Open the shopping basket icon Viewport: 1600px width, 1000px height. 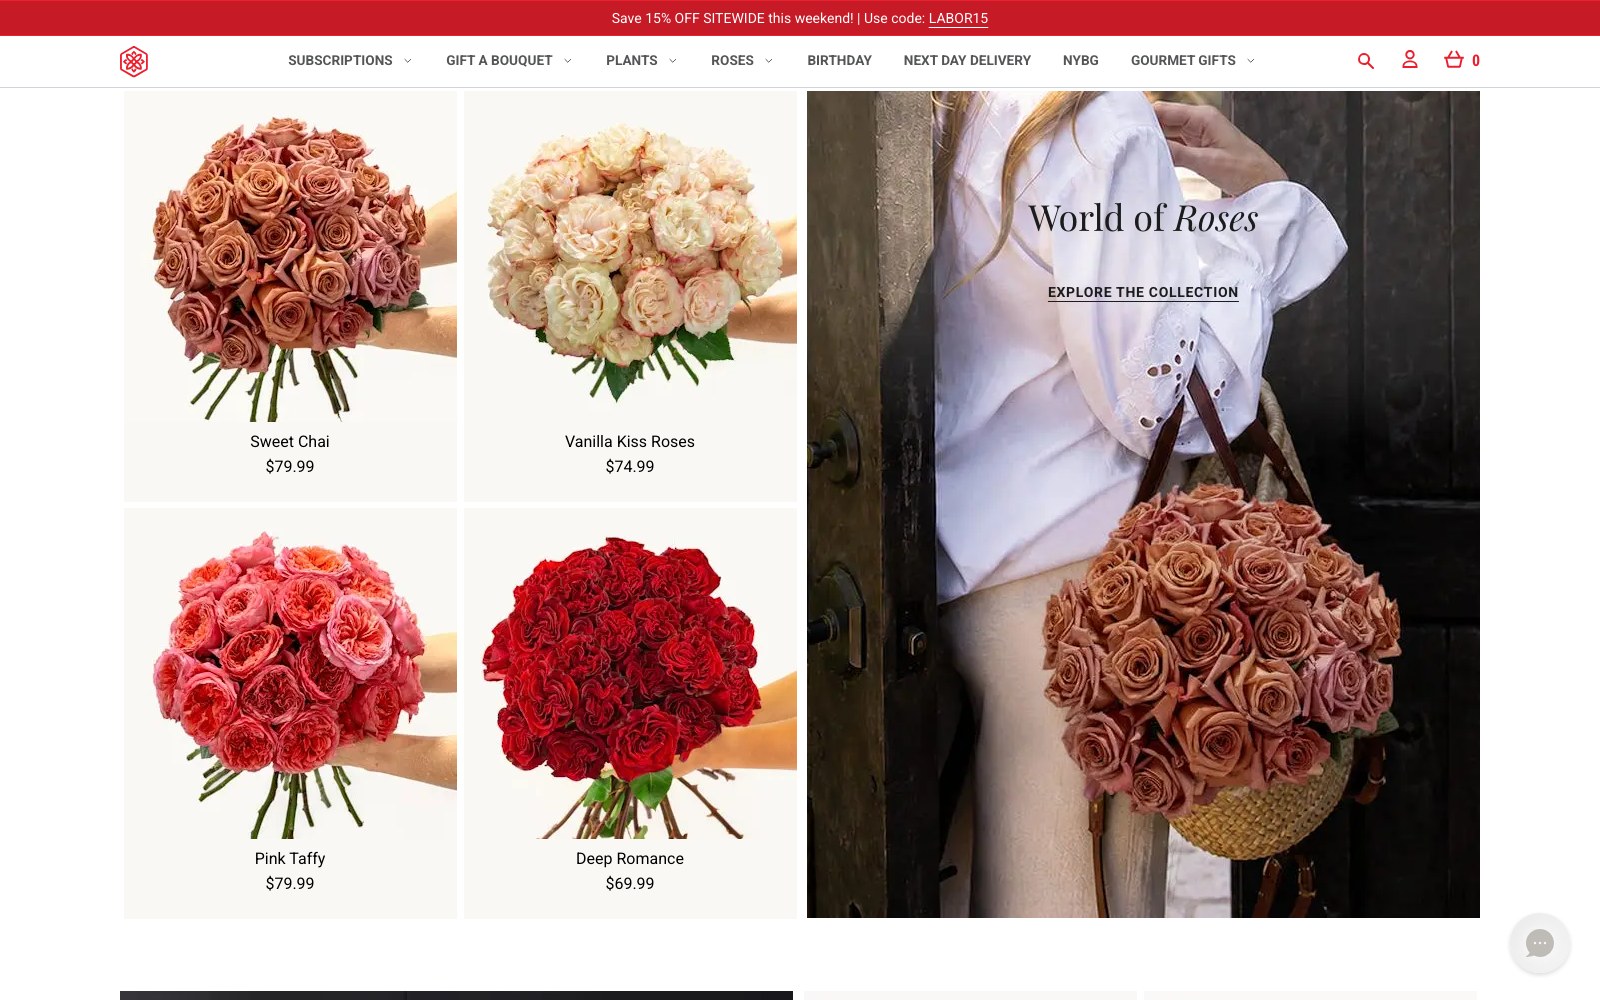click(1454, 60)
